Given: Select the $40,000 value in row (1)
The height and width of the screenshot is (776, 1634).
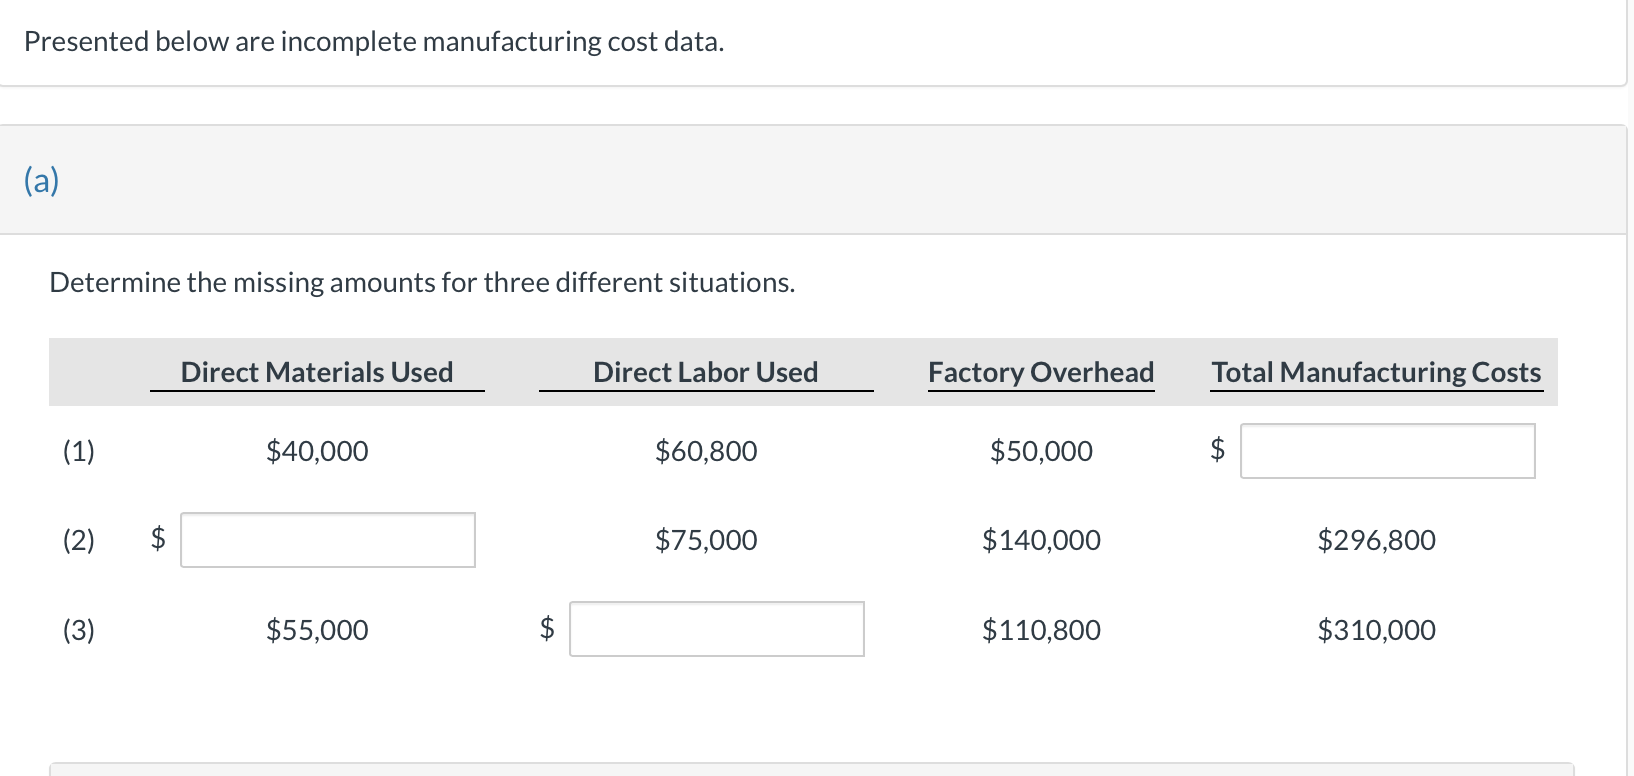Looking at the screenshot, I should 317,451.
